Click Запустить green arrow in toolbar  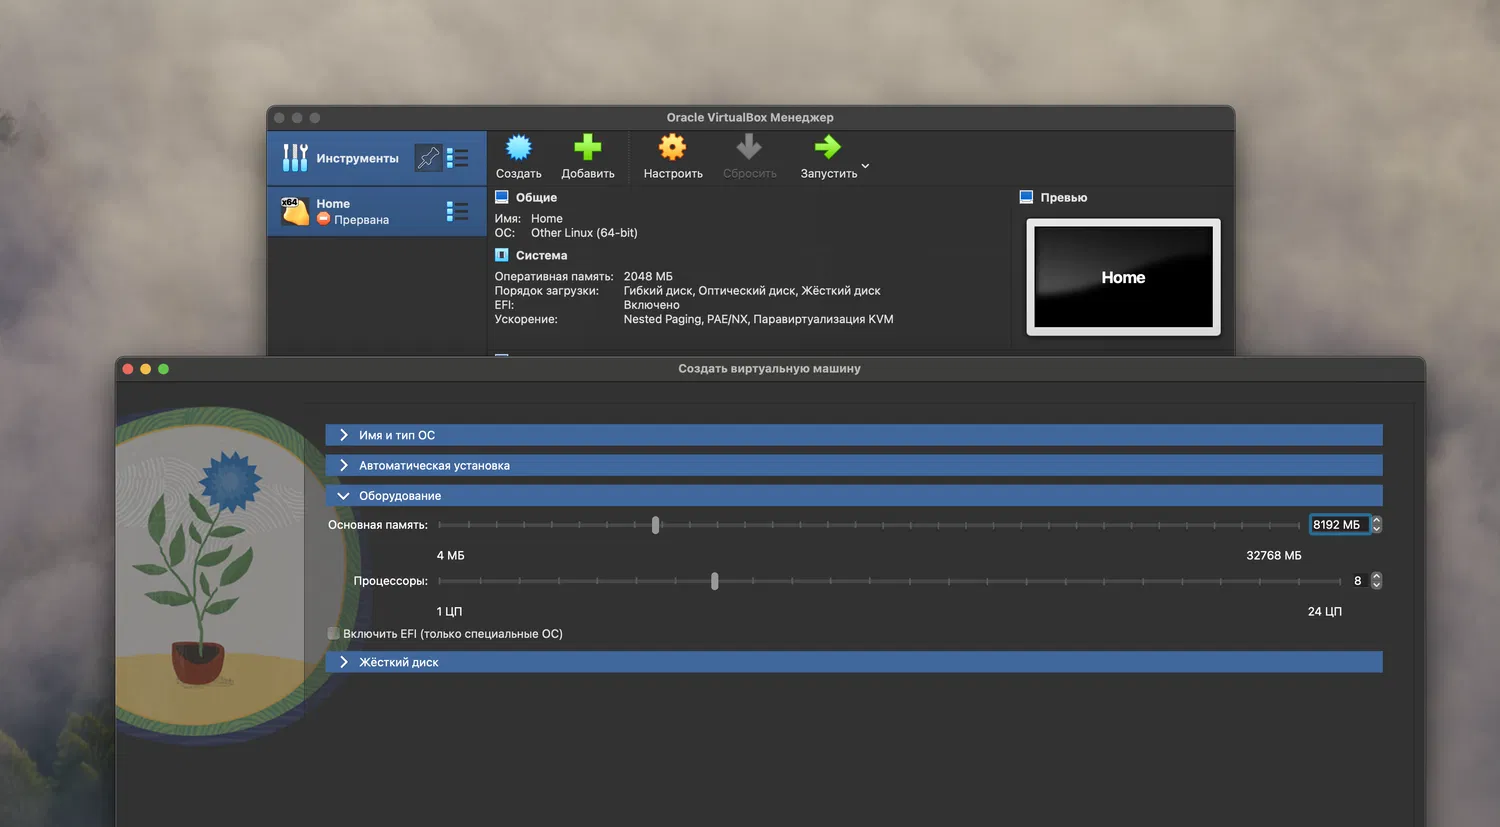828,157
